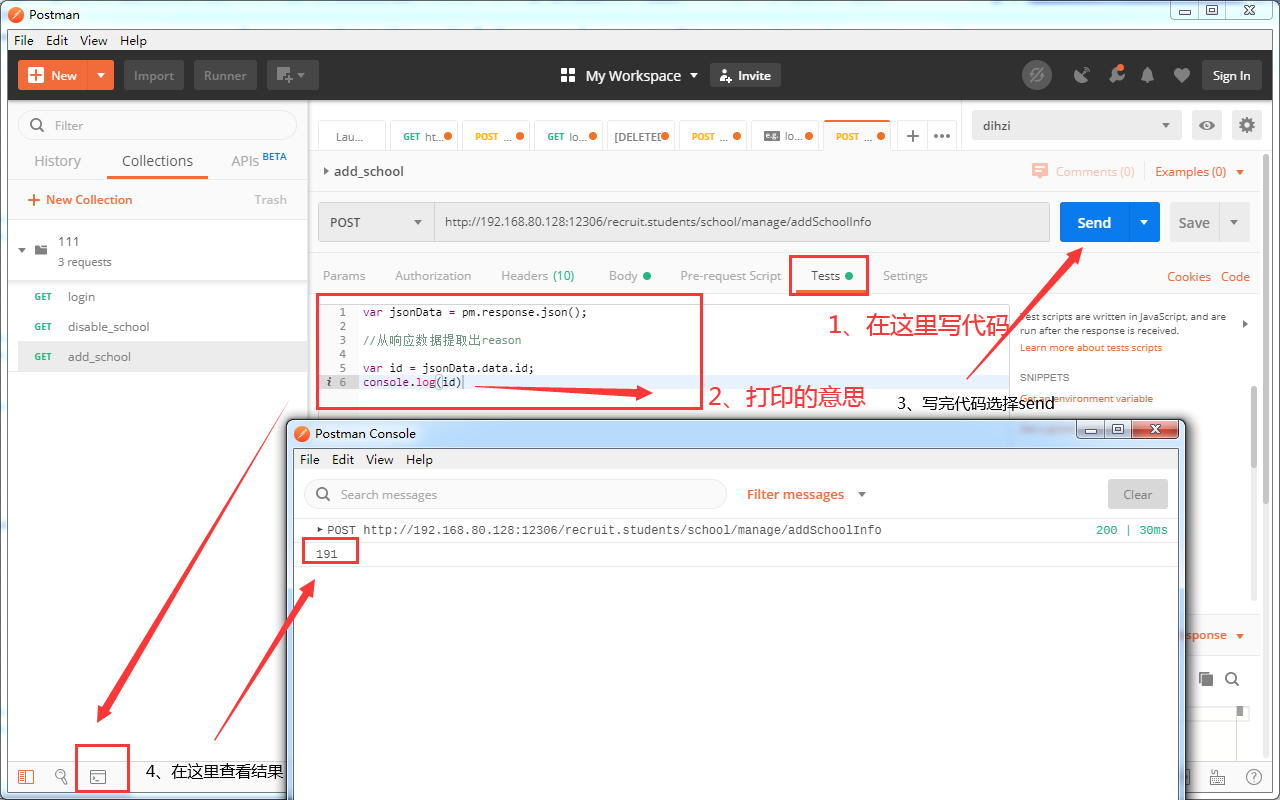
Task: Open the login request in the sidebar
Action: click(x=81, y=296)
